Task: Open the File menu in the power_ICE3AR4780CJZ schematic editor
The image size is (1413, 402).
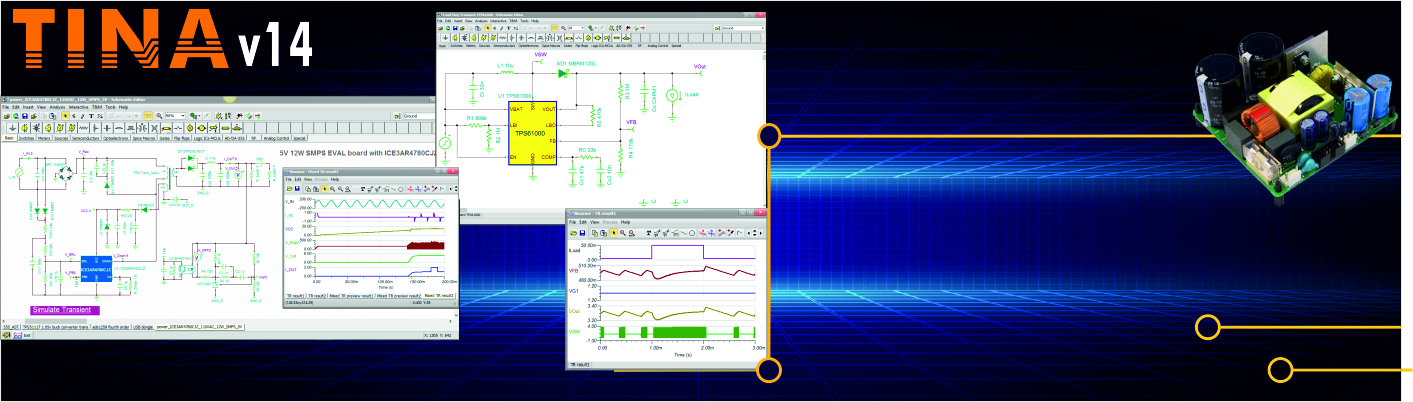Action: coord(5,107)
